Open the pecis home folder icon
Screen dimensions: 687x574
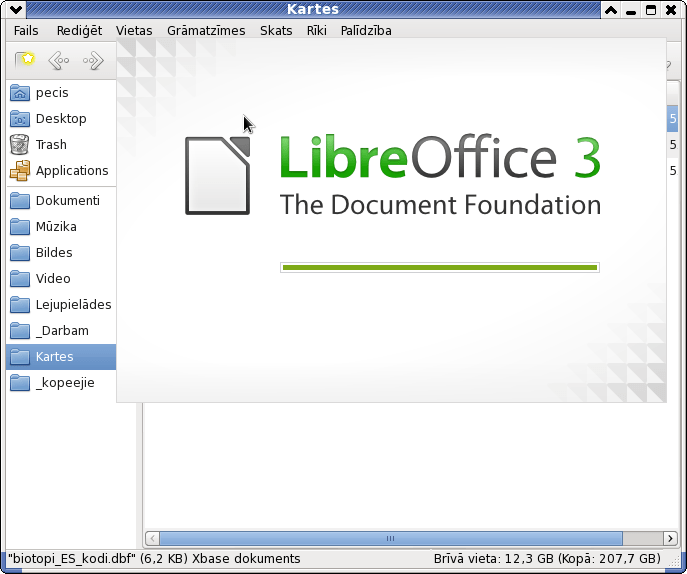[20, 93]
